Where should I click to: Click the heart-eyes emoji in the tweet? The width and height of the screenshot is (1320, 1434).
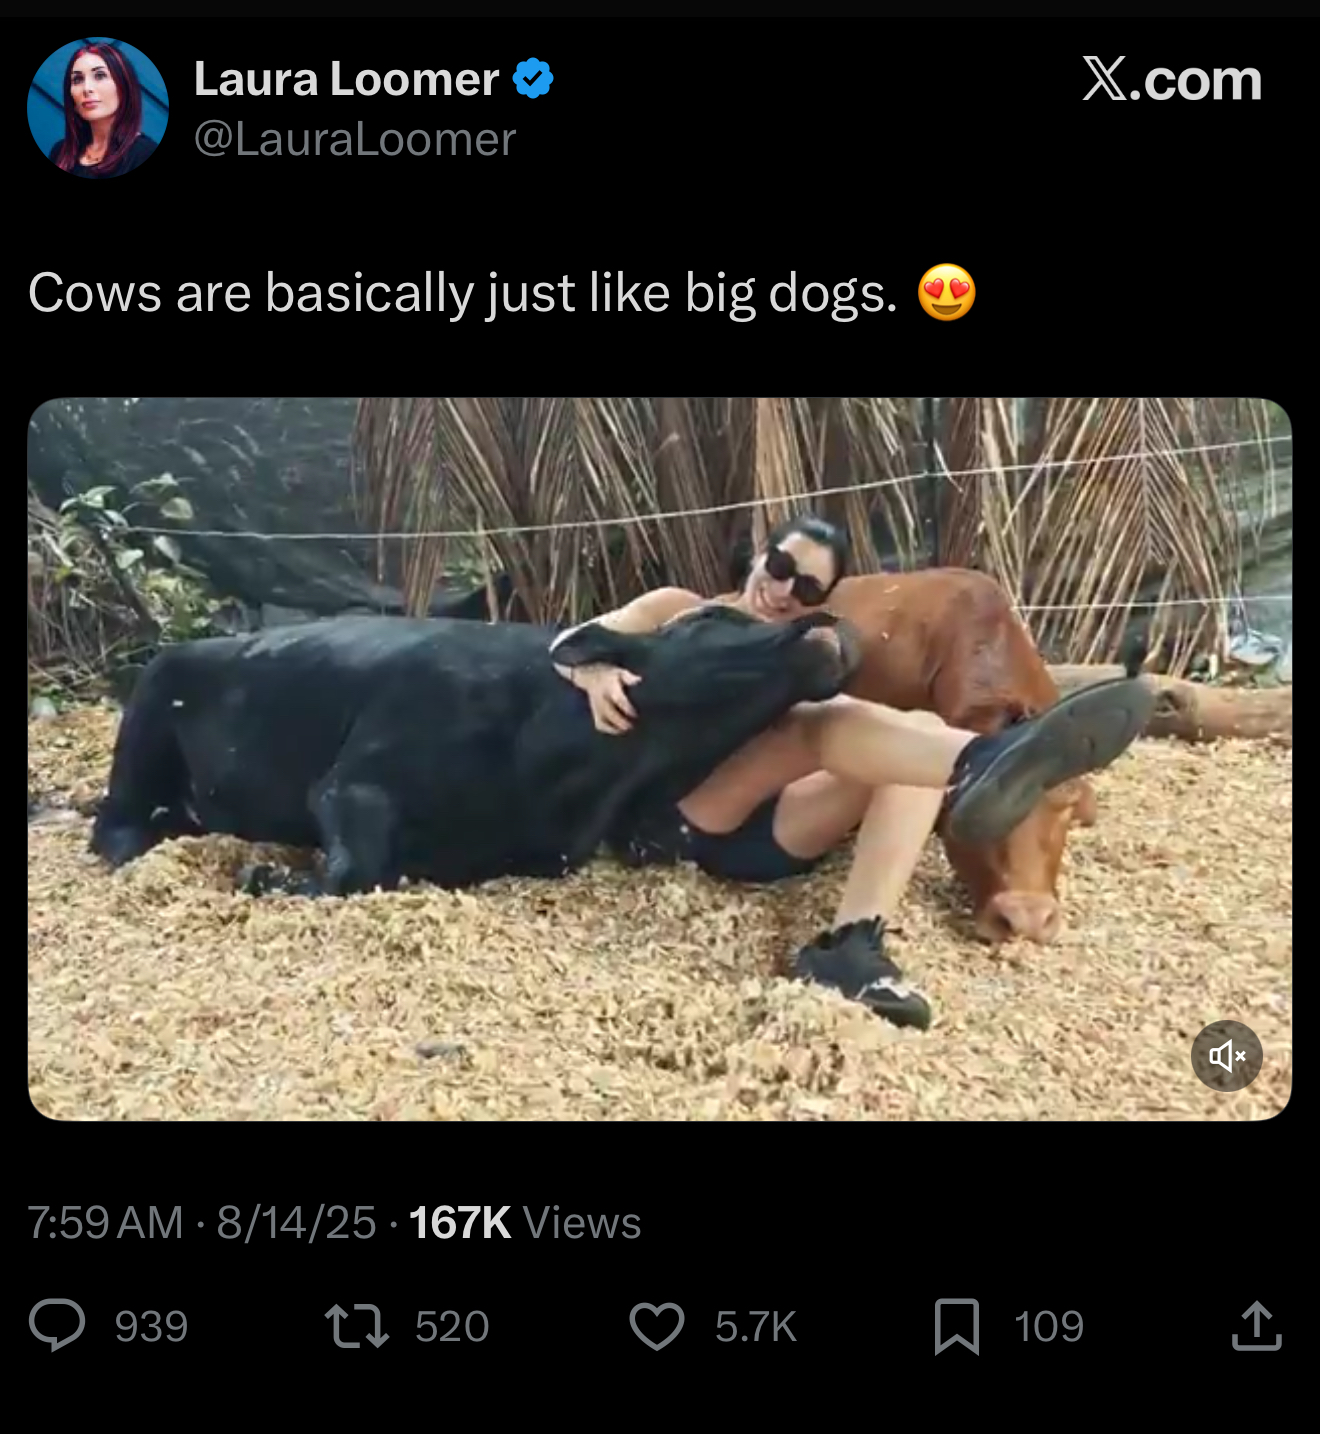pyautogui.click(x=946, y=292)
